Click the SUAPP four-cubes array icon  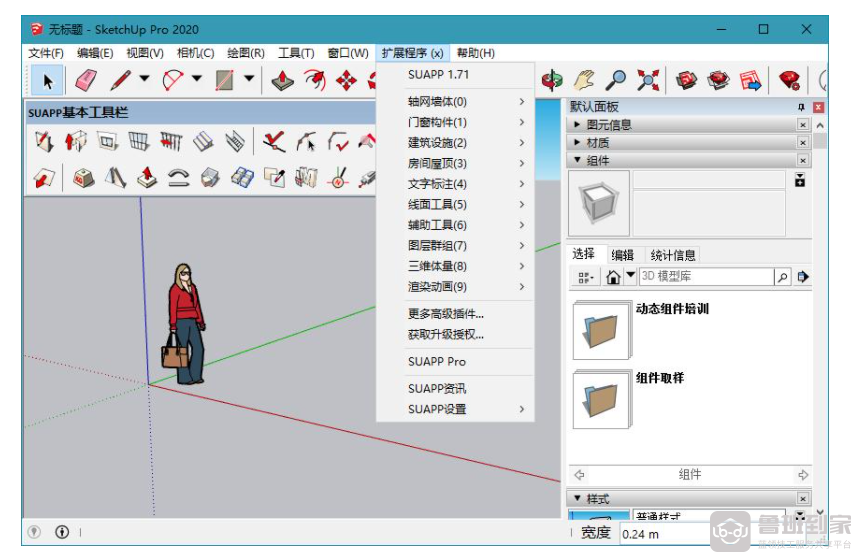tap(242, 177)
